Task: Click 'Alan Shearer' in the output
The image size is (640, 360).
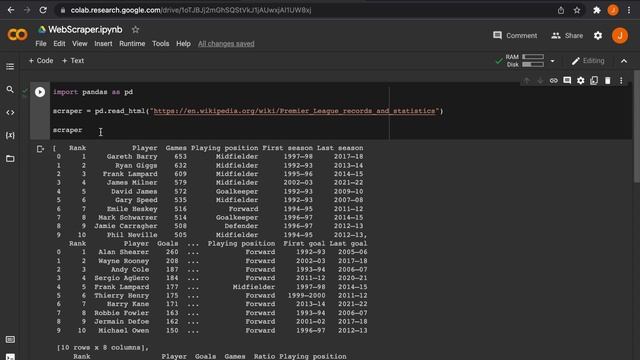Action: click(124, 252)
